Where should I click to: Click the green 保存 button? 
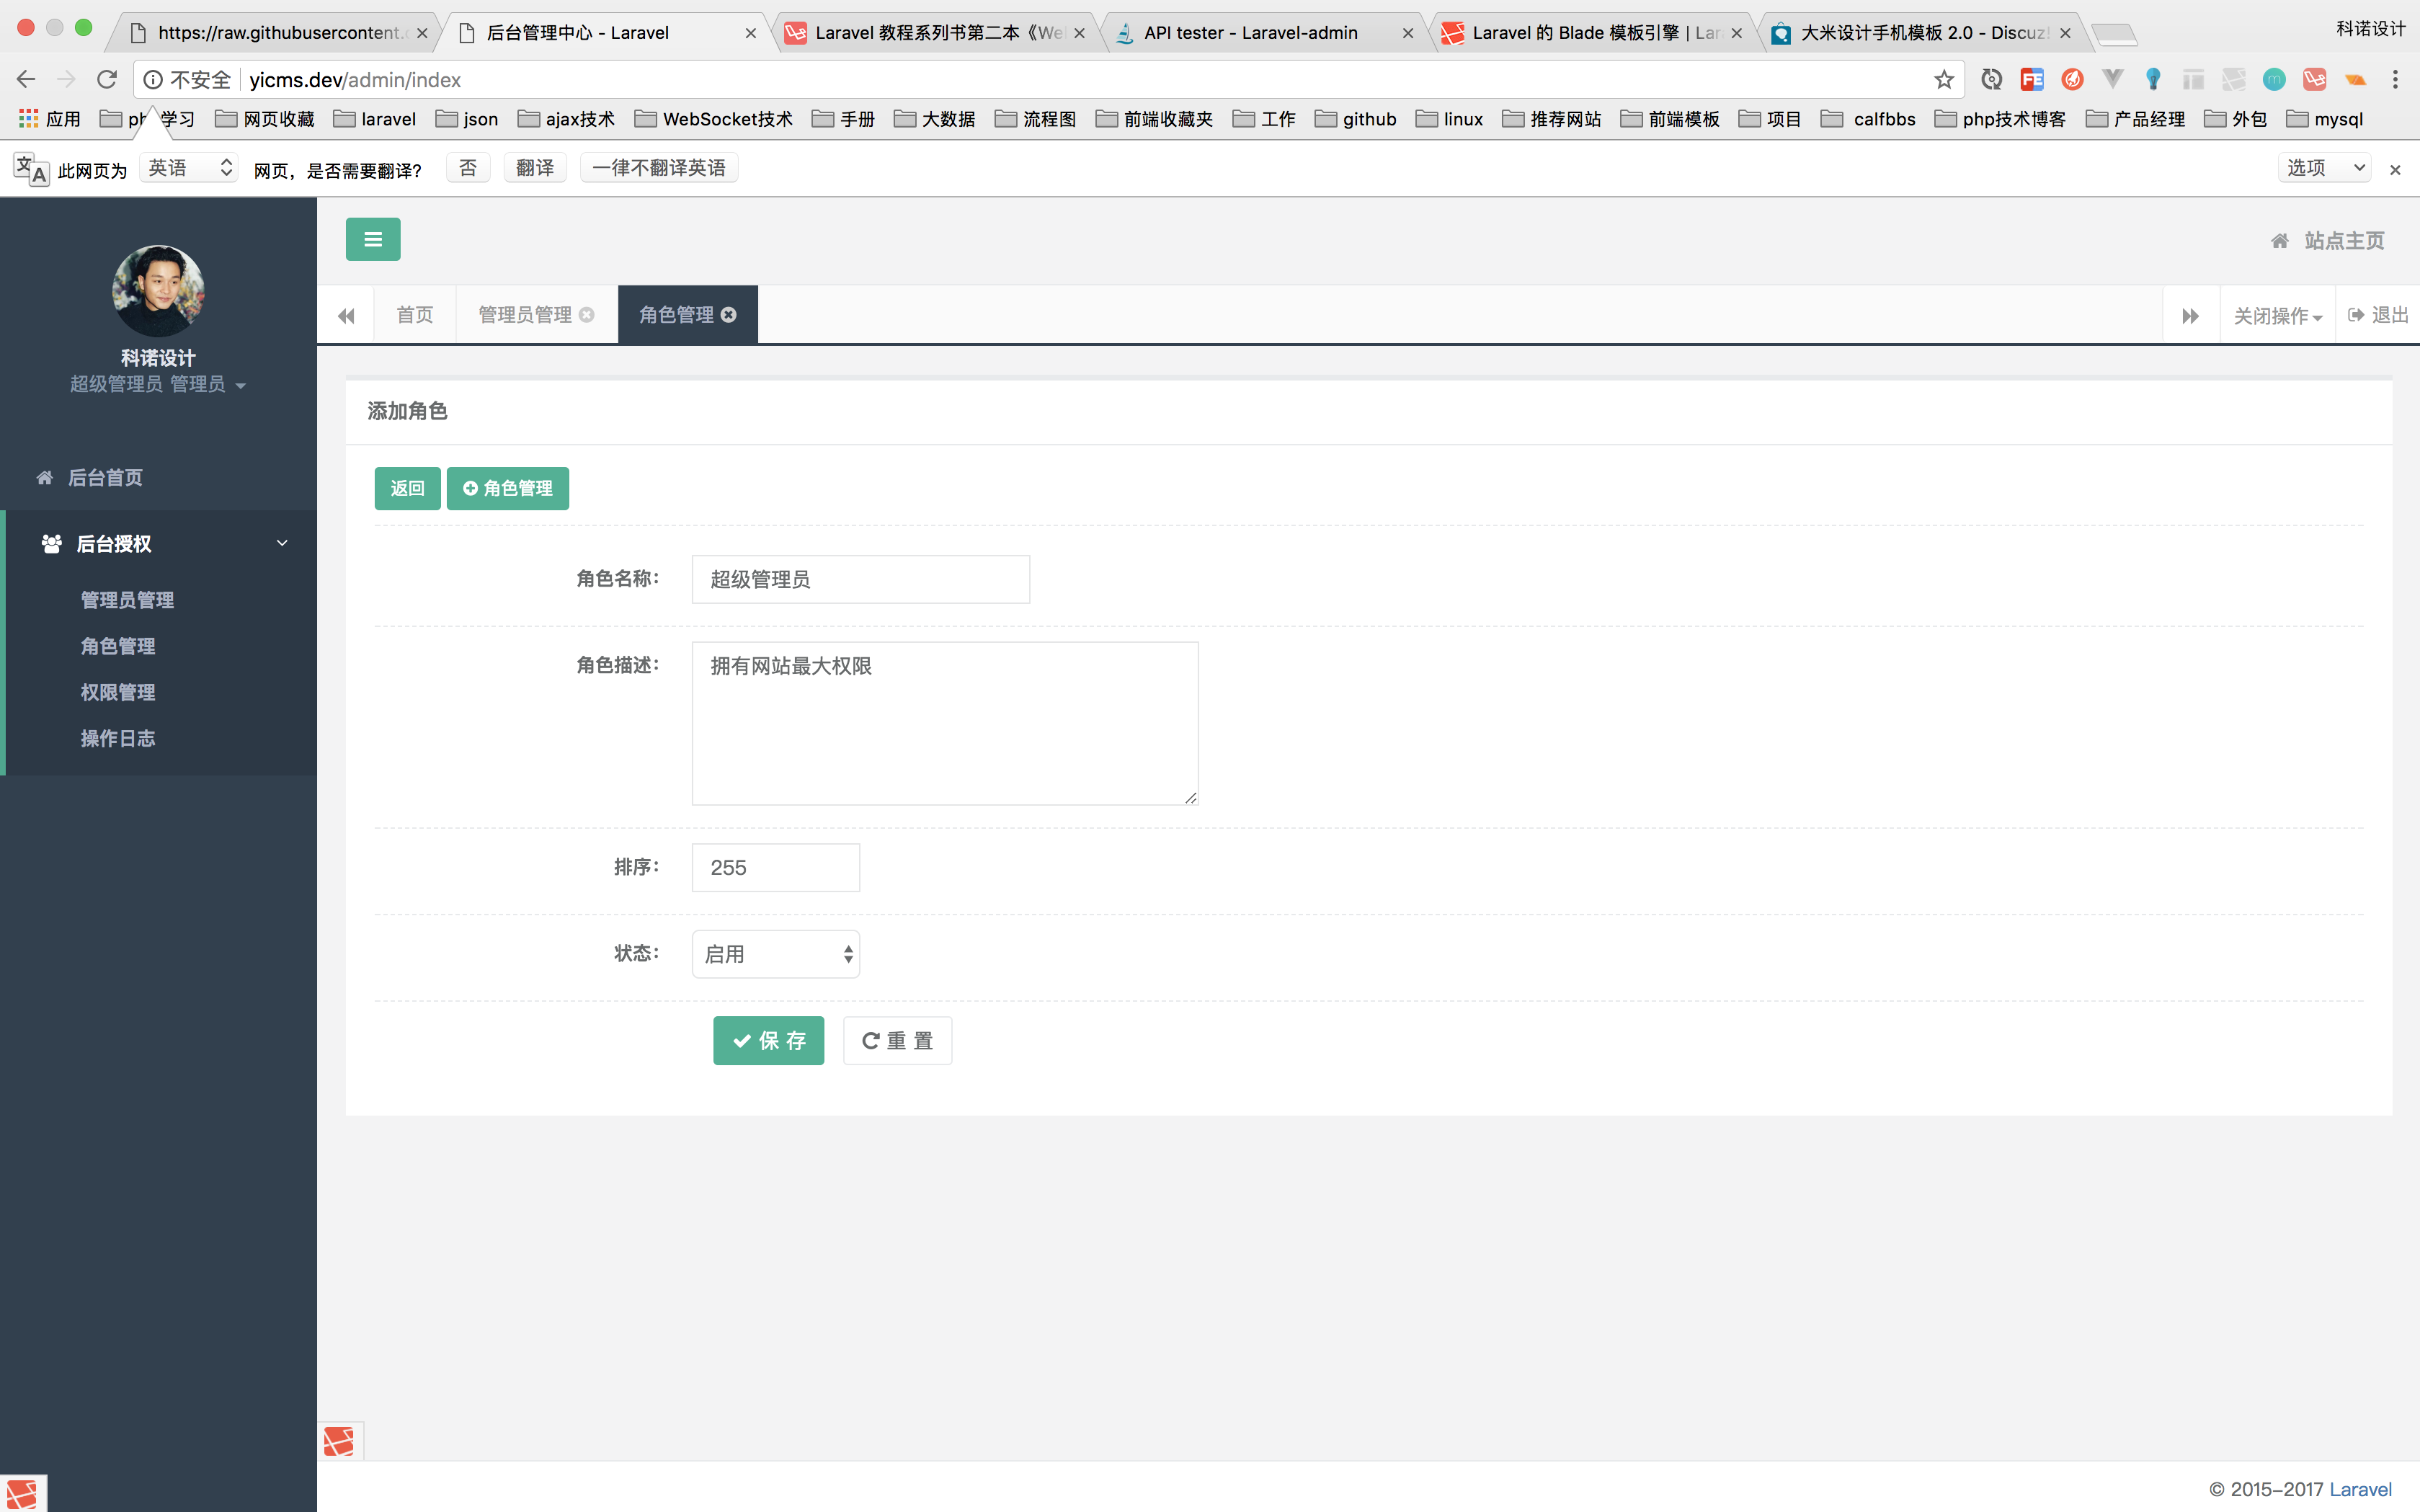[x=768, y=1041]
